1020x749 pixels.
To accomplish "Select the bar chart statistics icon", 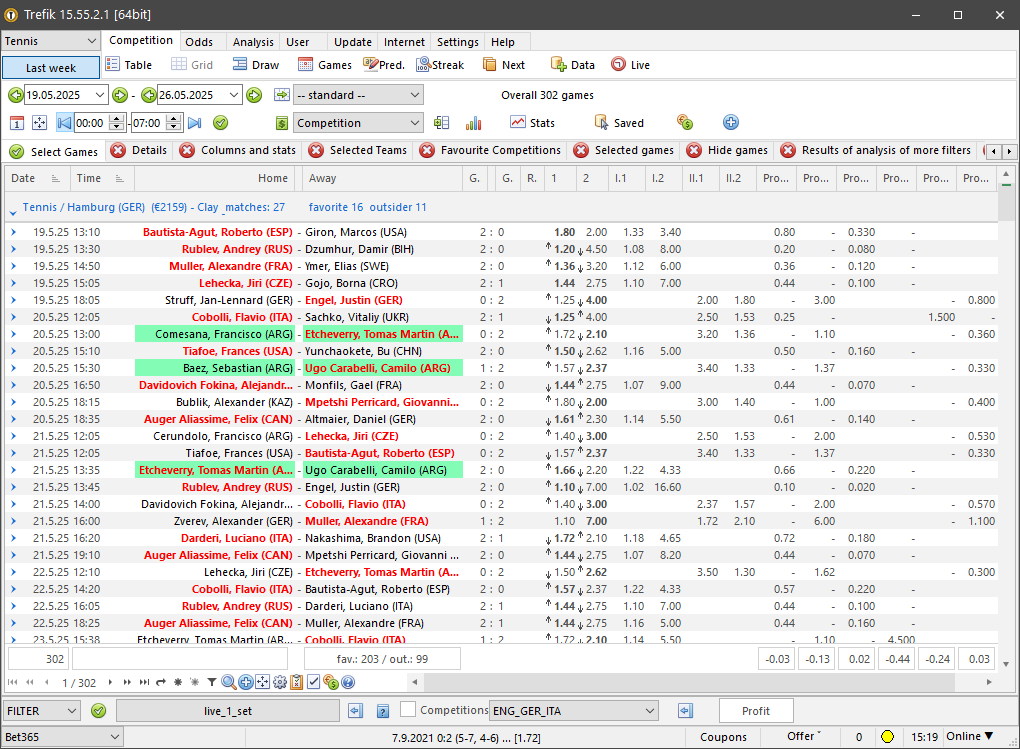I will 473,123.
